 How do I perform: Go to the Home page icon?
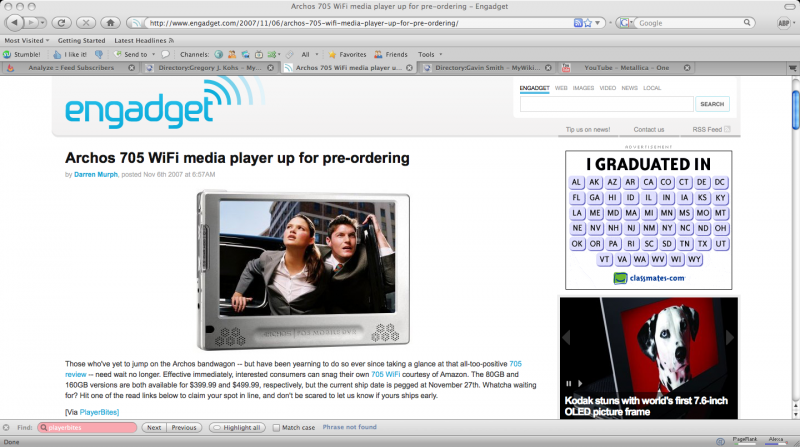coord(110,22)
